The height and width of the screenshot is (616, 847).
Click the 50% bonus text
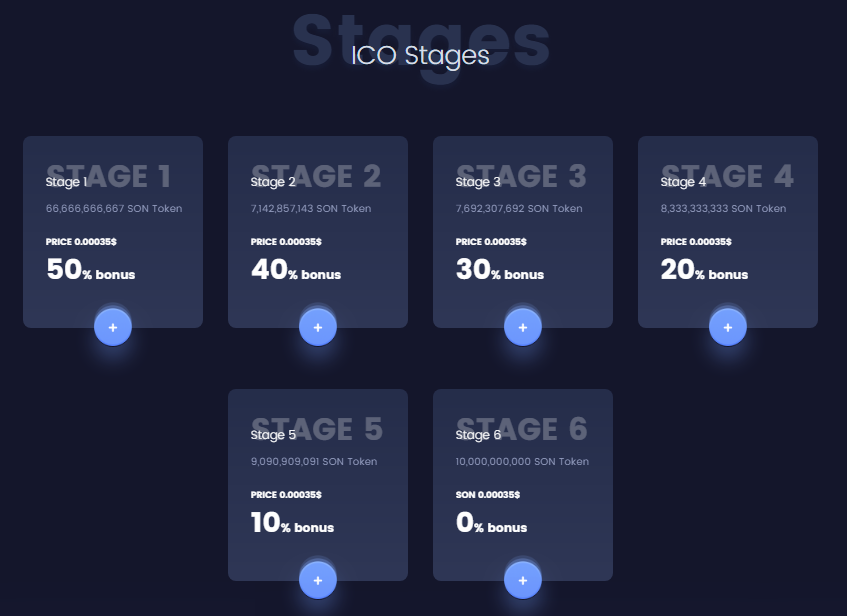point(90,271)
